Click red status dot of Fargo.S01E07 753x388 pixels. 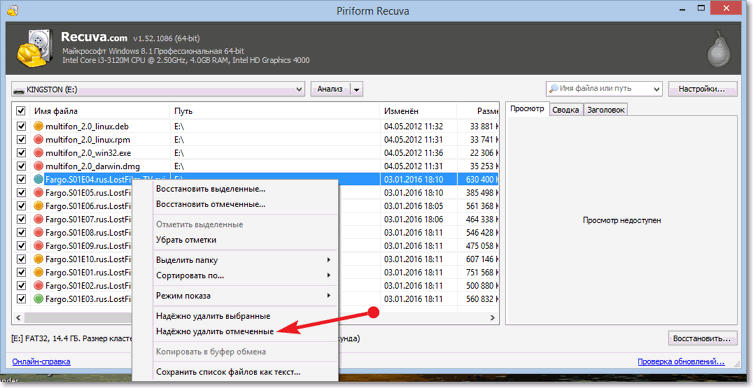[38, 219]
